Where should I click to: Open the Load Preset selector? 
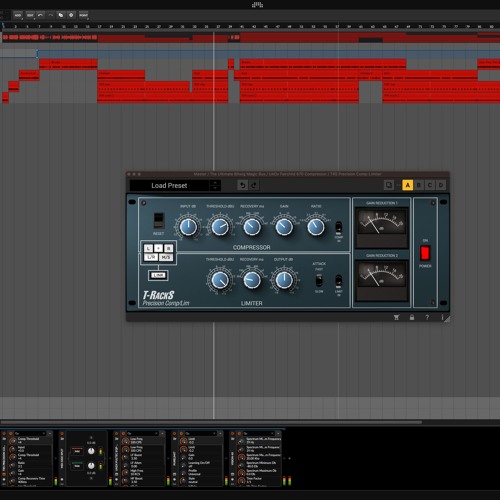[169, 185]
